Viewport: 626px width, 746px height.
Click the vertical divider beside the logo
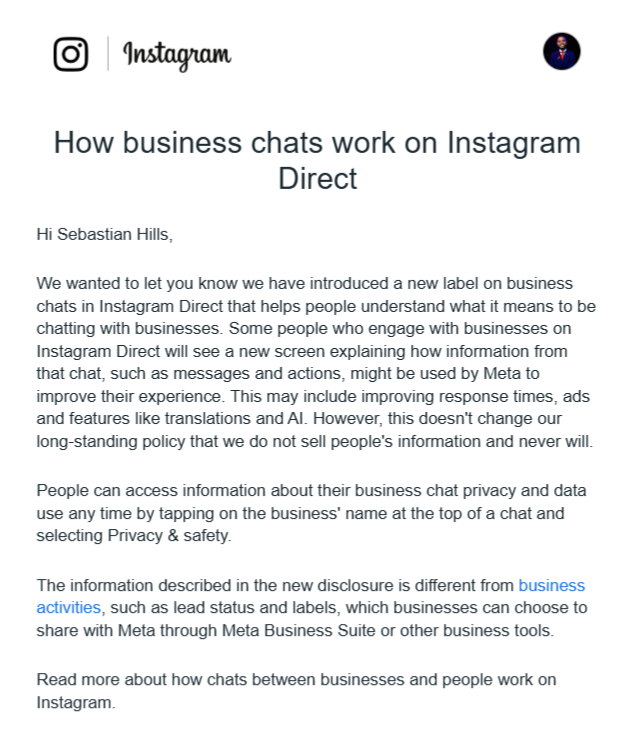coord(107,53)
